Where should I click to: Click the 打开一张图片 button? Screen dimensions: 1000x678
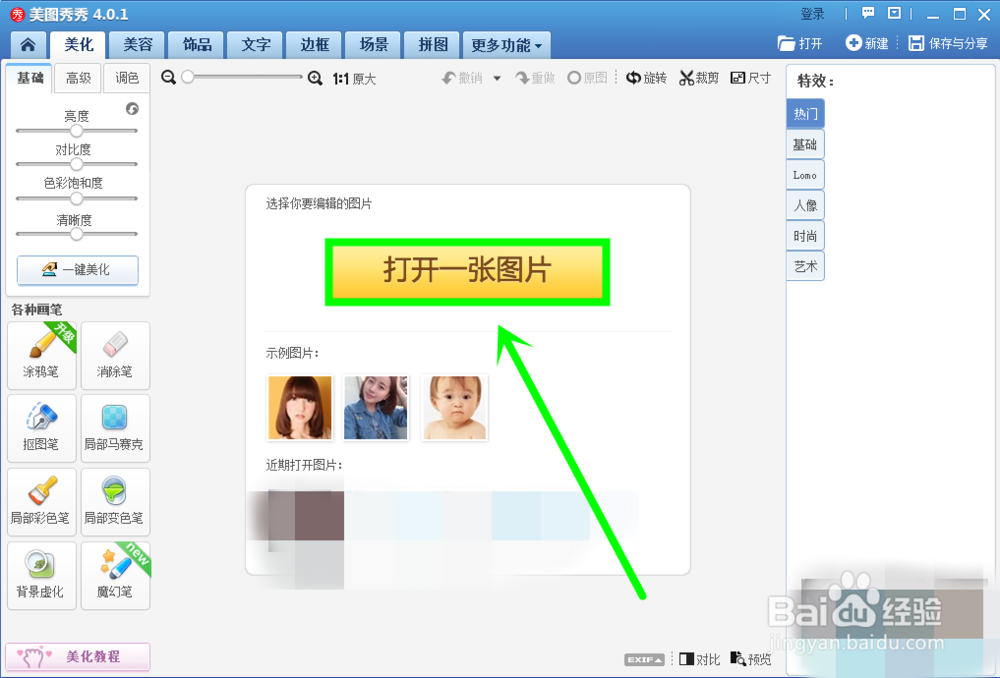(467, 272)
